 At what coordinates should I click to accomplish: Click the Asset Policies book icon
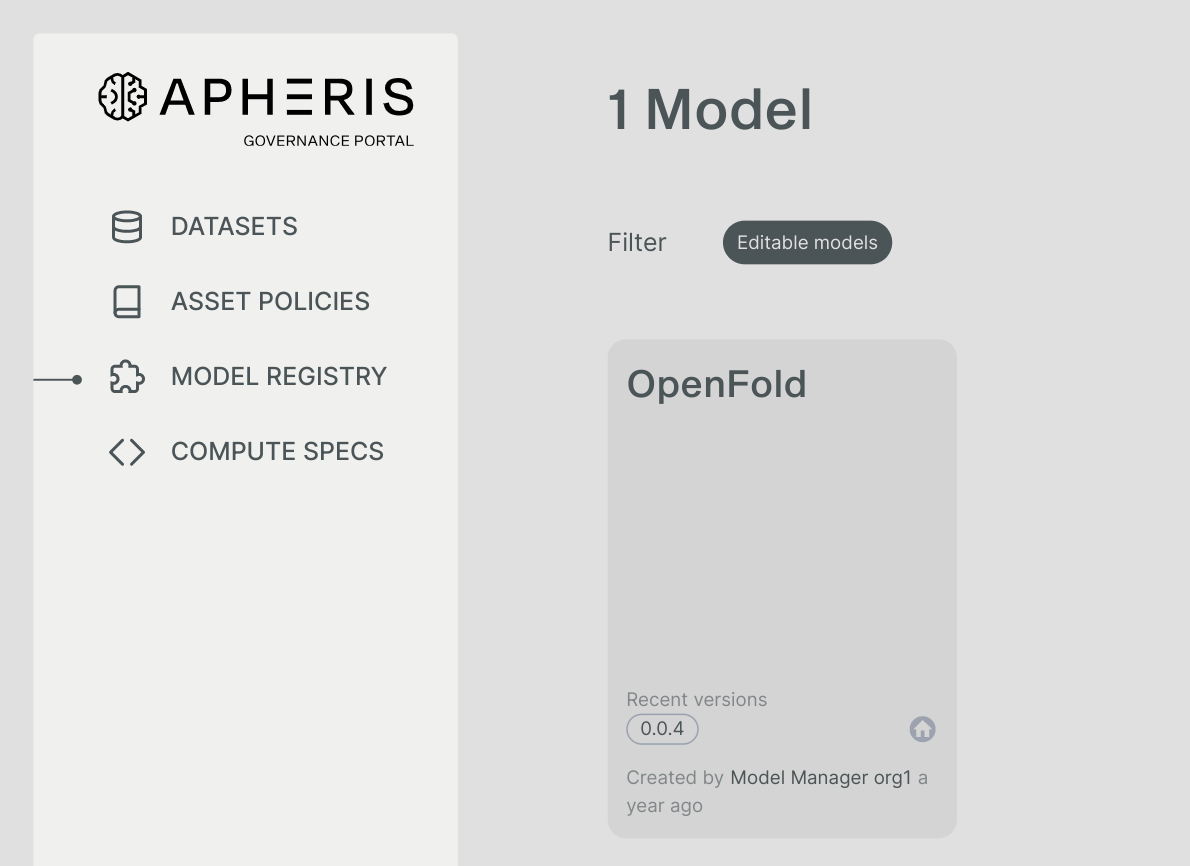tap(127, 301)
